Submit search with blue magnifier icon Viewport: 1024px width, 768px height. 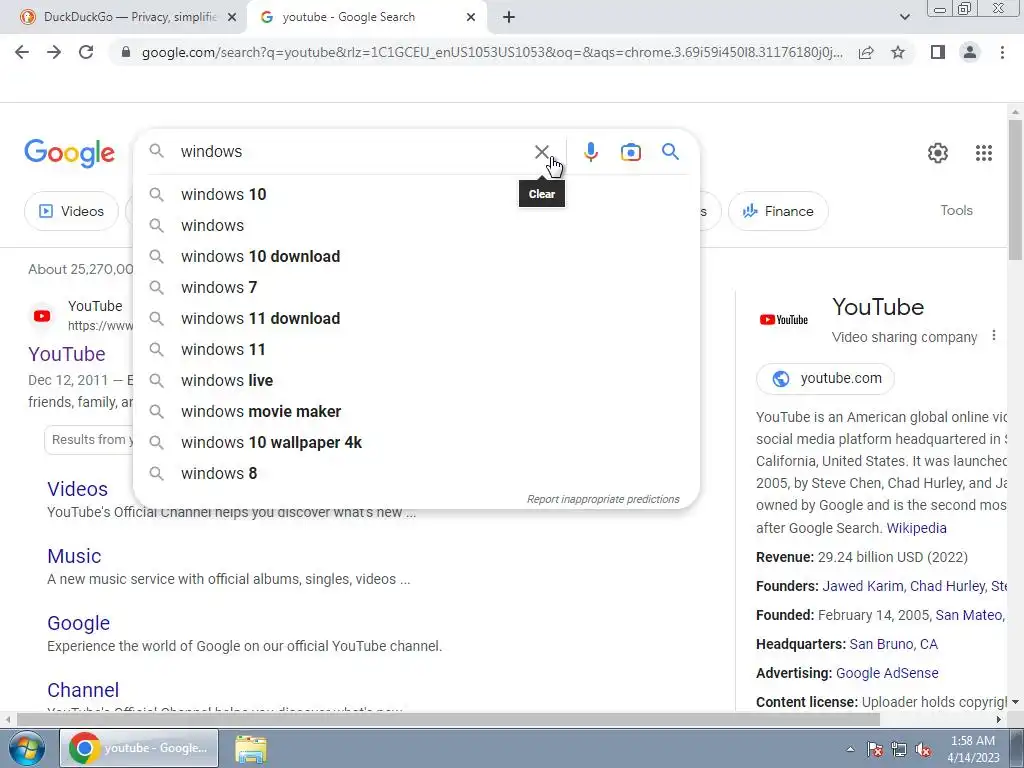coord(670,152)
